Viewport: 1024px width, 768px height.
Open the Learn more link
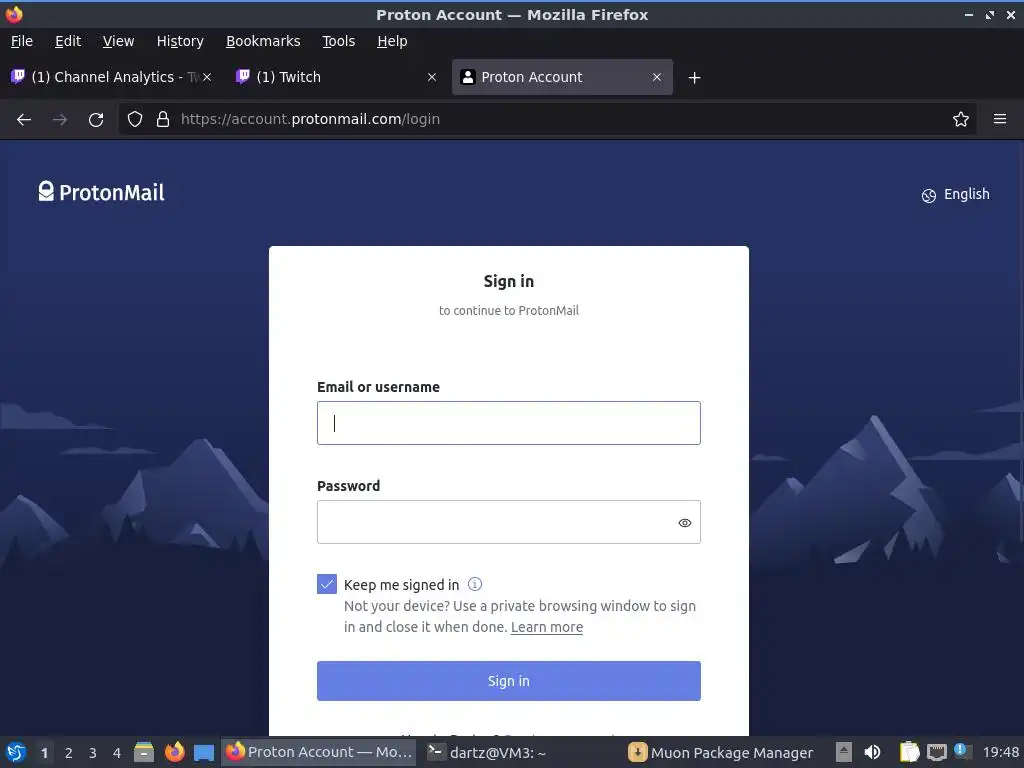tap(547, 627)
